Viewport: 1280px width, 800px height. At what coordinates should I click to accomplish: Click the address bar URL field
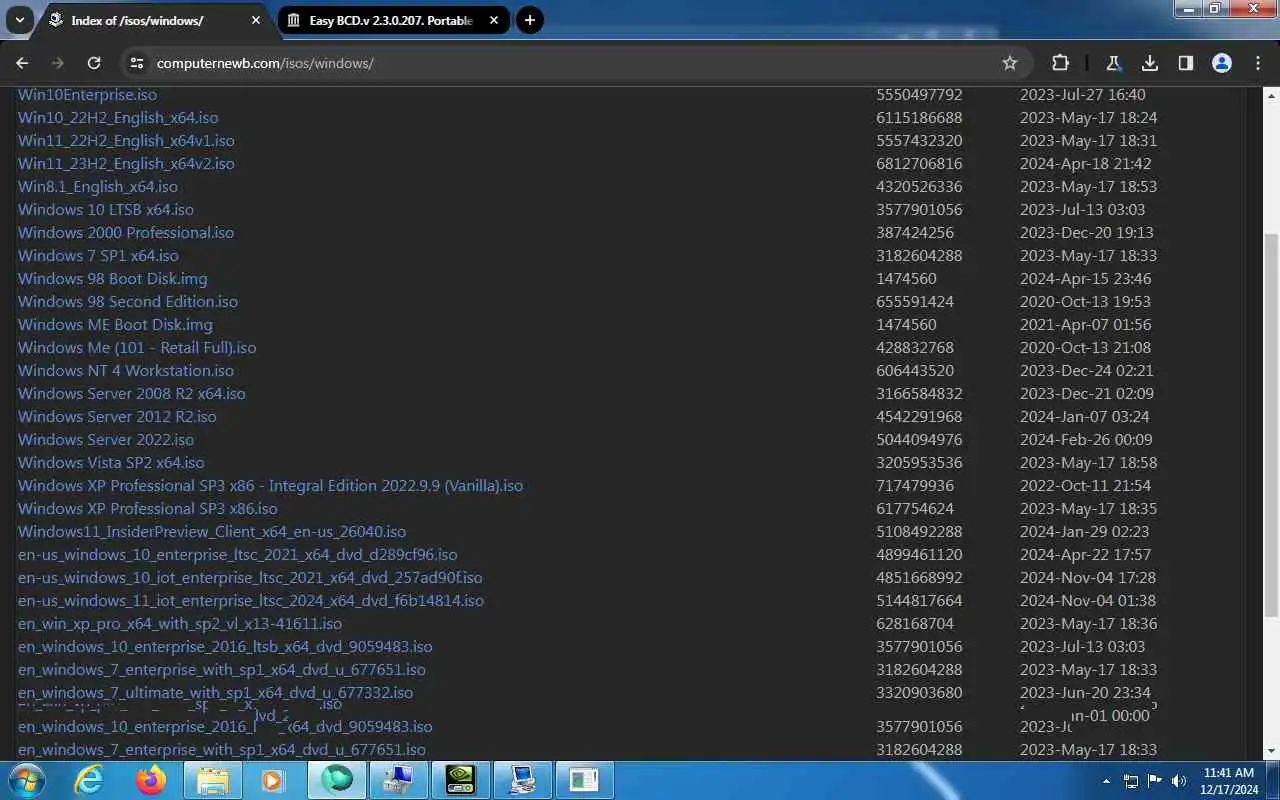(575, 63)
